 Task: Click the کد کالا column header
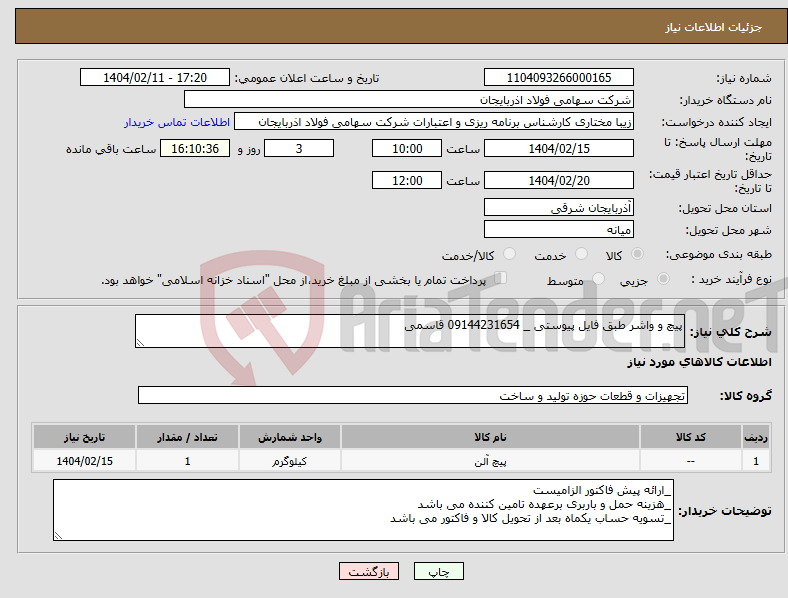tap(691, 437)
